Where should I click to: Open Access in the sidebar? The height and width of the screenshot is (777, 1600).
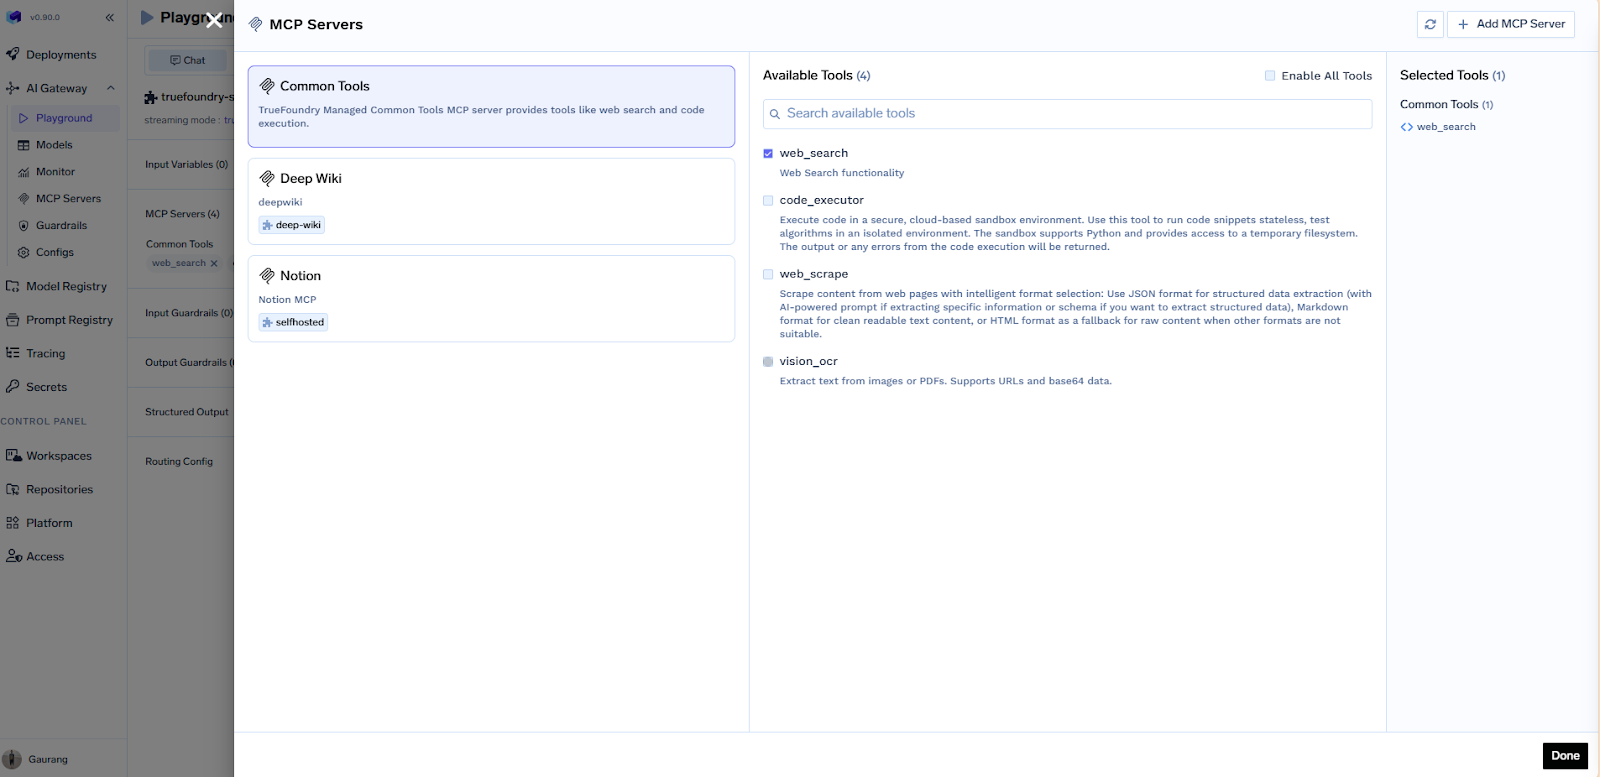pos(45,557)
